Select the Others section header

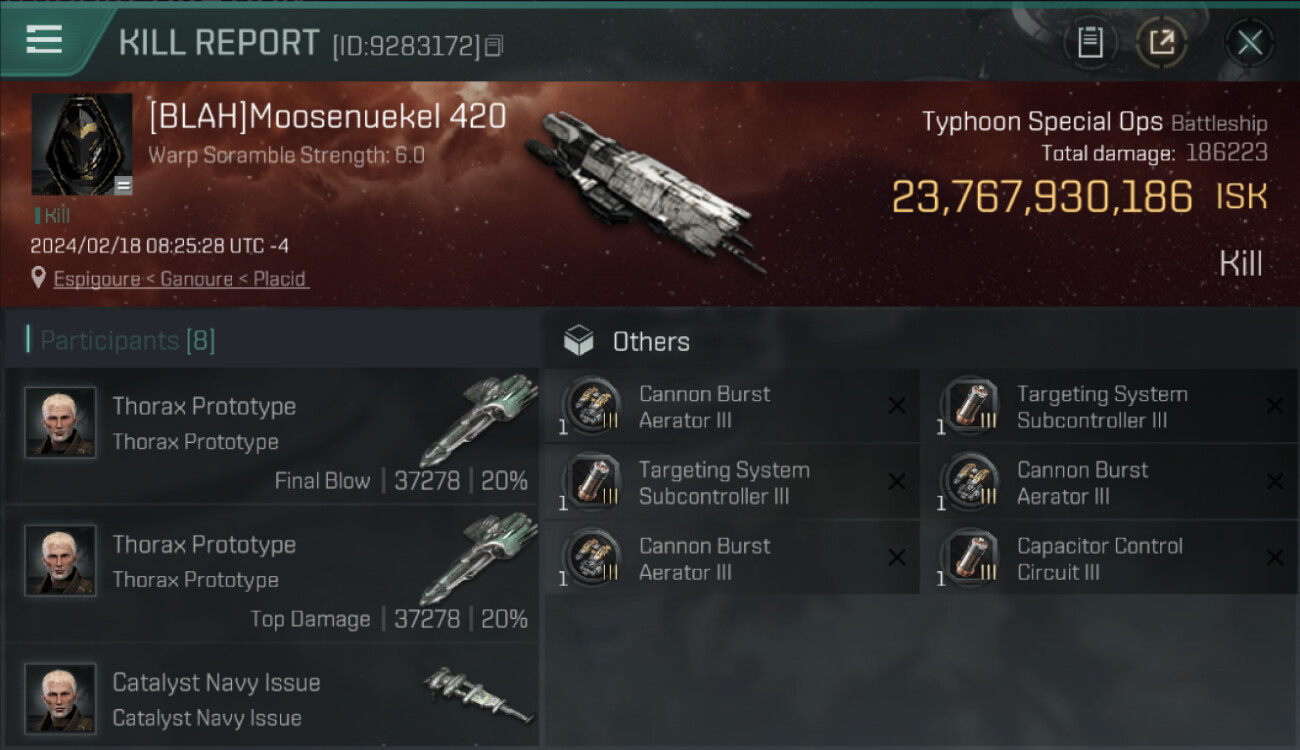650,342
